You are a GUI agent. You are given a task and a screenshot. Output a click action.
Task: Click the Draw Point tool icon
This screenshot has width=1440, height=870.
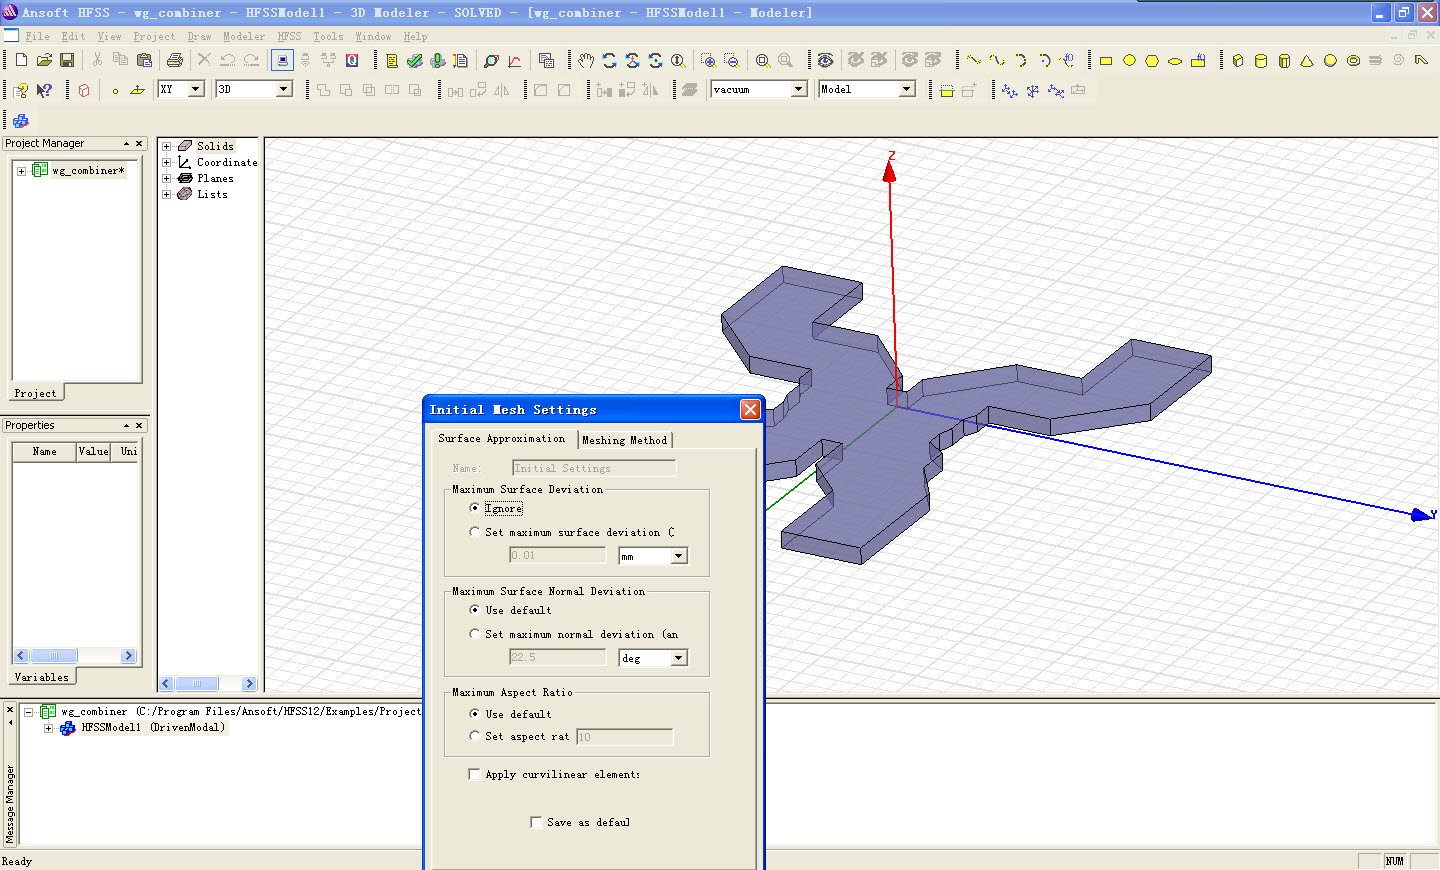pos(115,90)
